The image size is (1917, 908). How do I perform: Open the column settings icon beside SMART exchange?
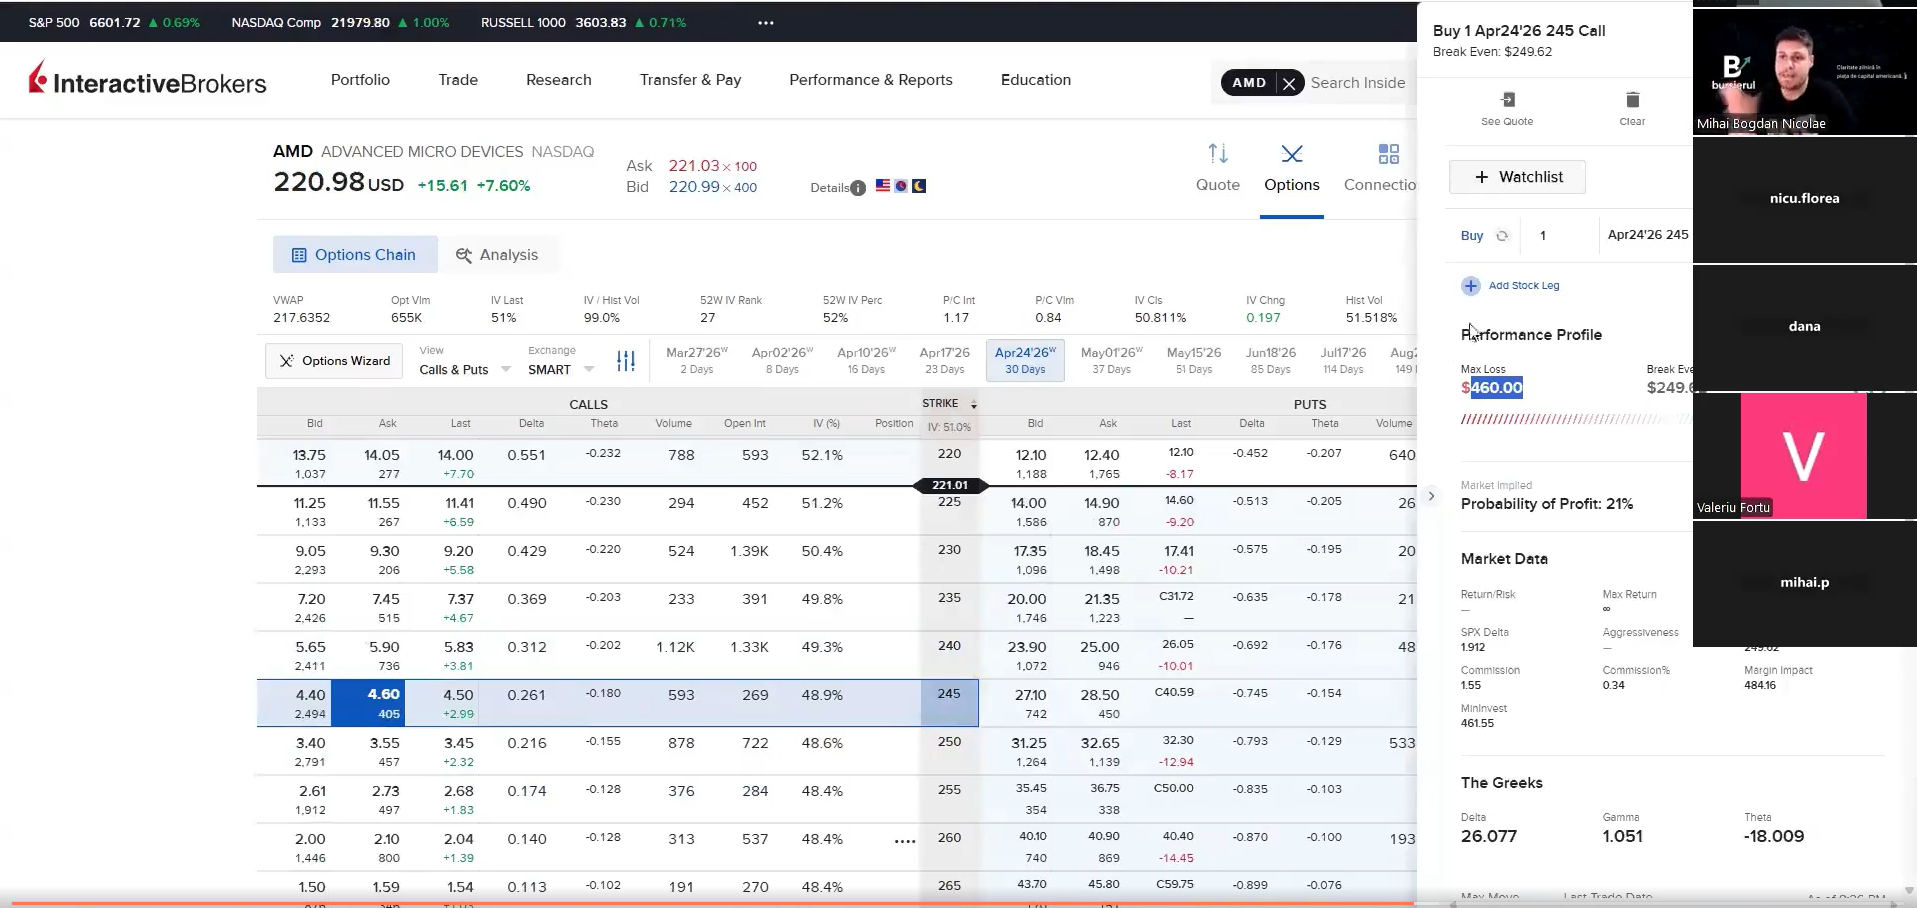625,361
